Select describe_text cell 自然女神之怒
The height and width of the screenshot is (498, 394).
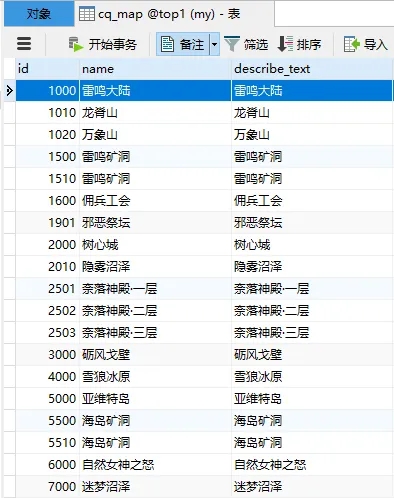coord(312,465)
